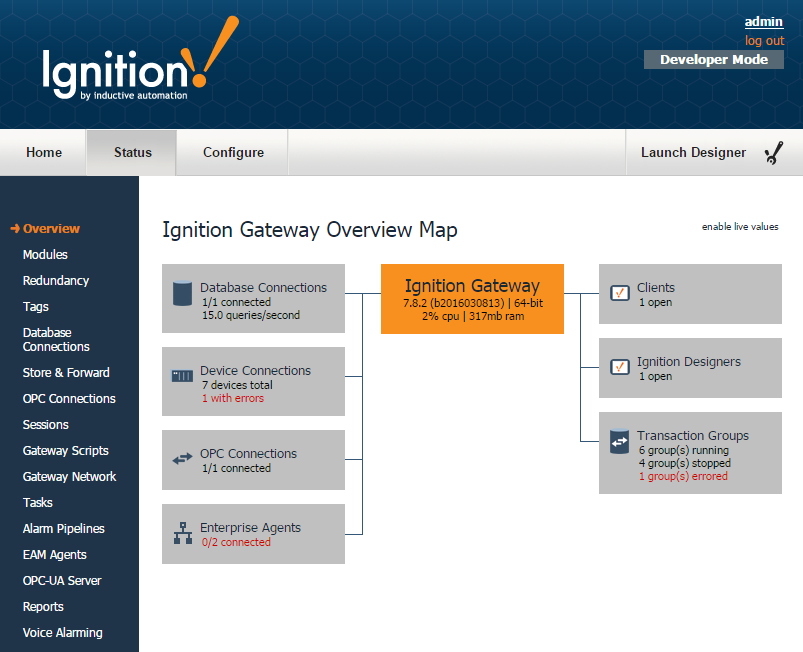Click the red '1 group(s) errored' text

click(683, 476)
